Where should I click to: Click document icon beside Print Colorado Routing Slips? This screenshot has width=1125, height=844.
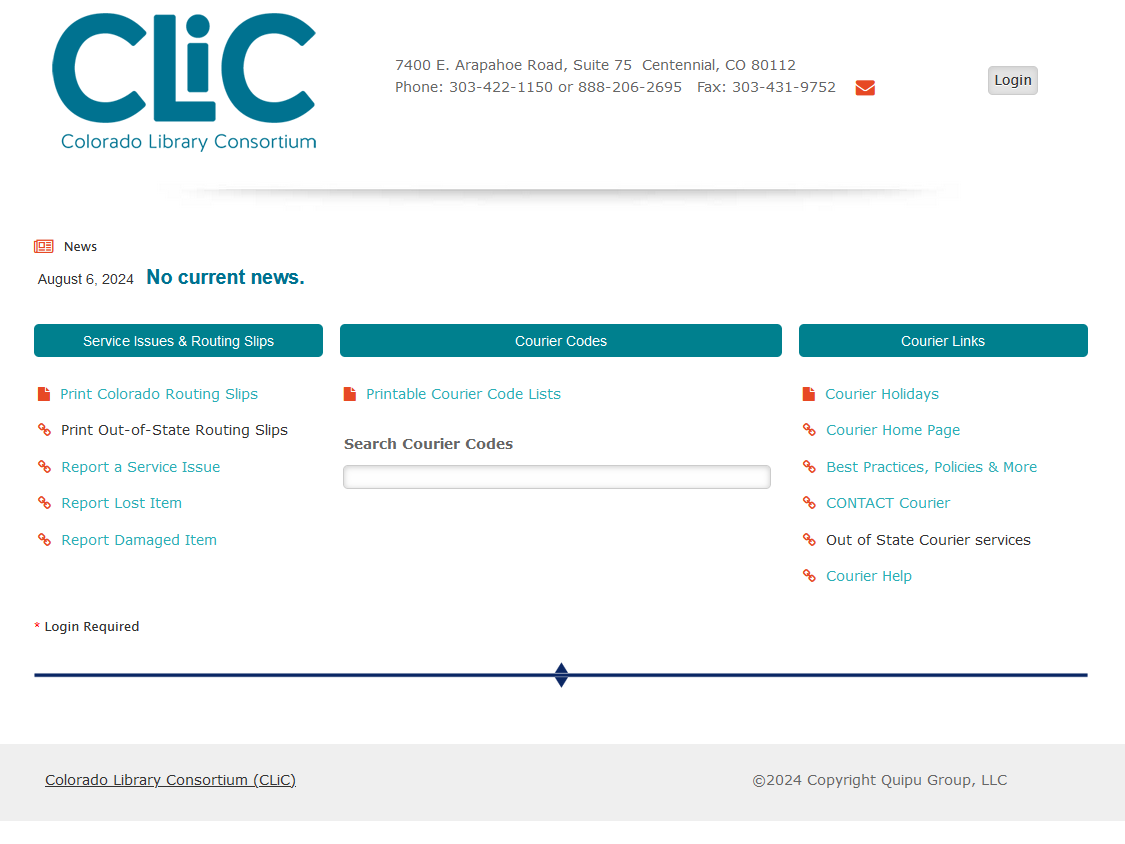click(x=43, y=394)
